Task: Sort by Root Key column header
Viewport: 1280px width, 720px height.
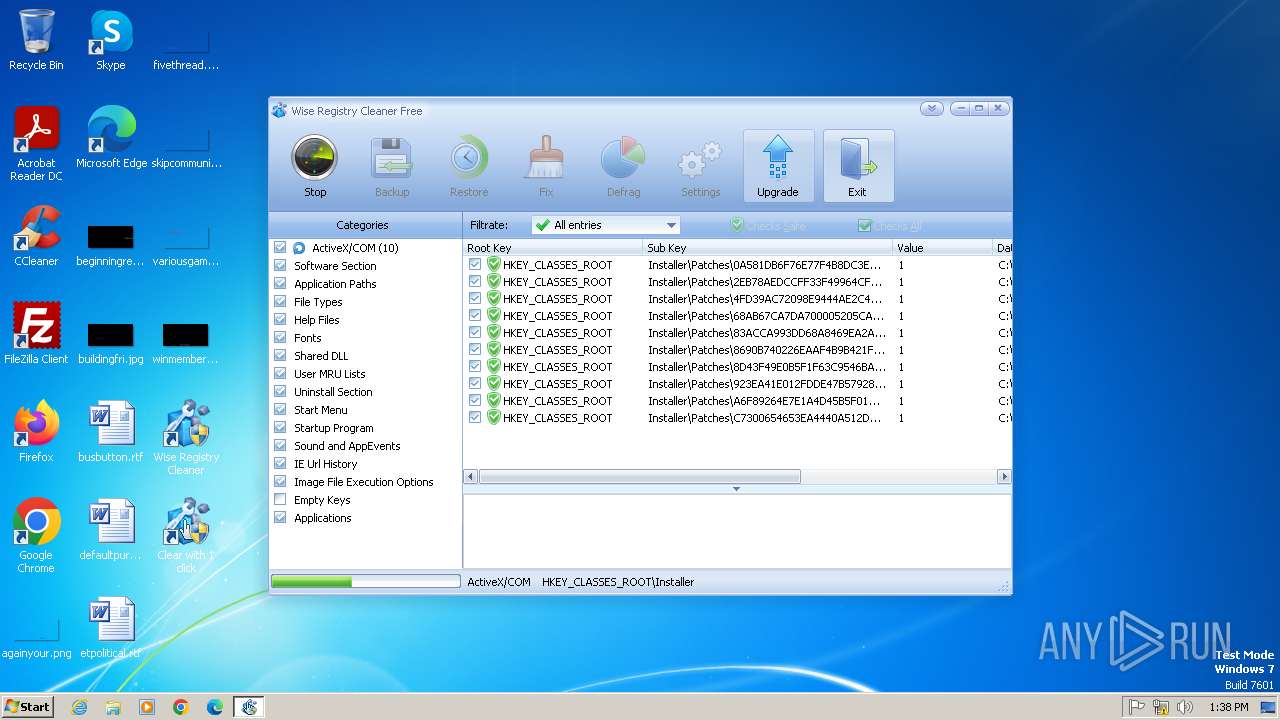Action: [553, 248]
